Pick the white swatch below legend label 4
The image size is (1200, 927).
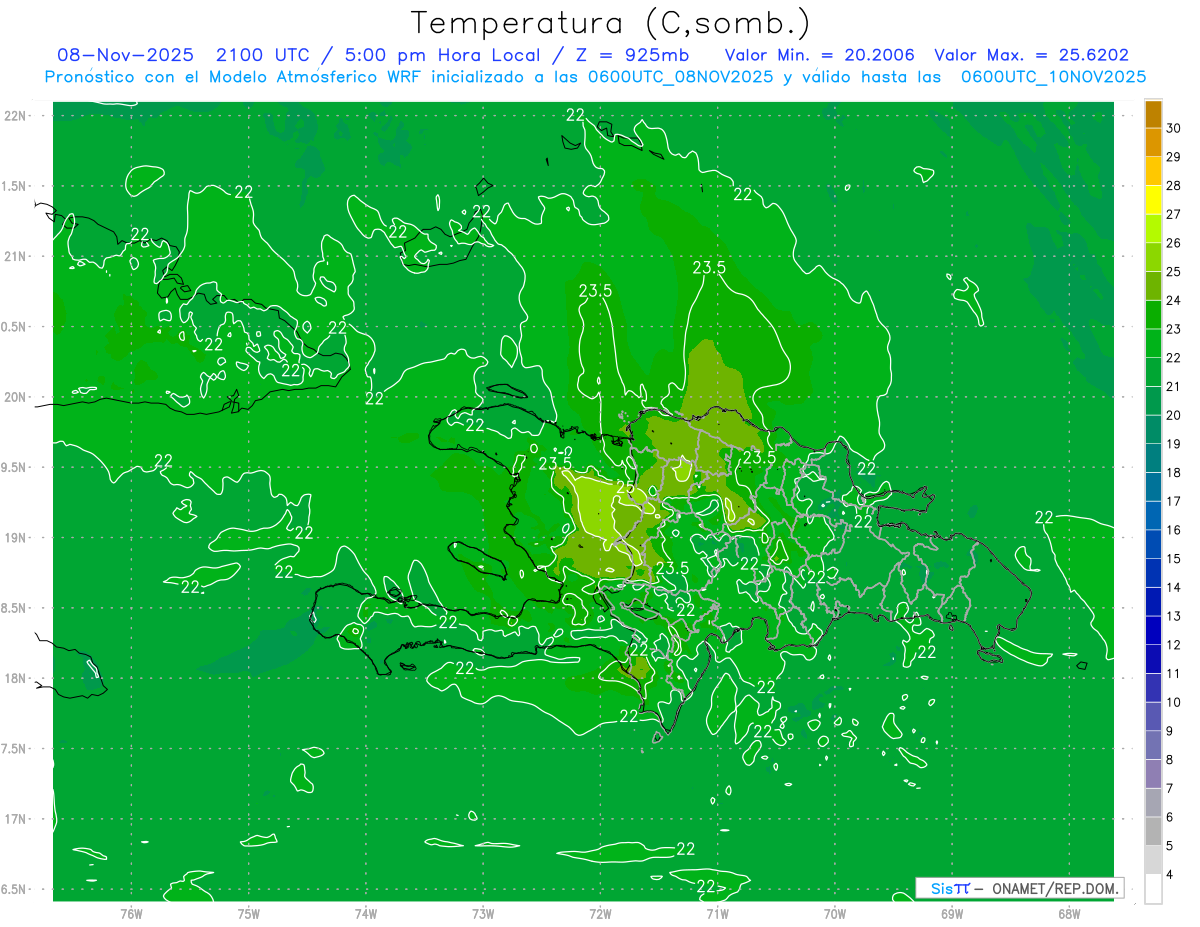[1153, 889]
